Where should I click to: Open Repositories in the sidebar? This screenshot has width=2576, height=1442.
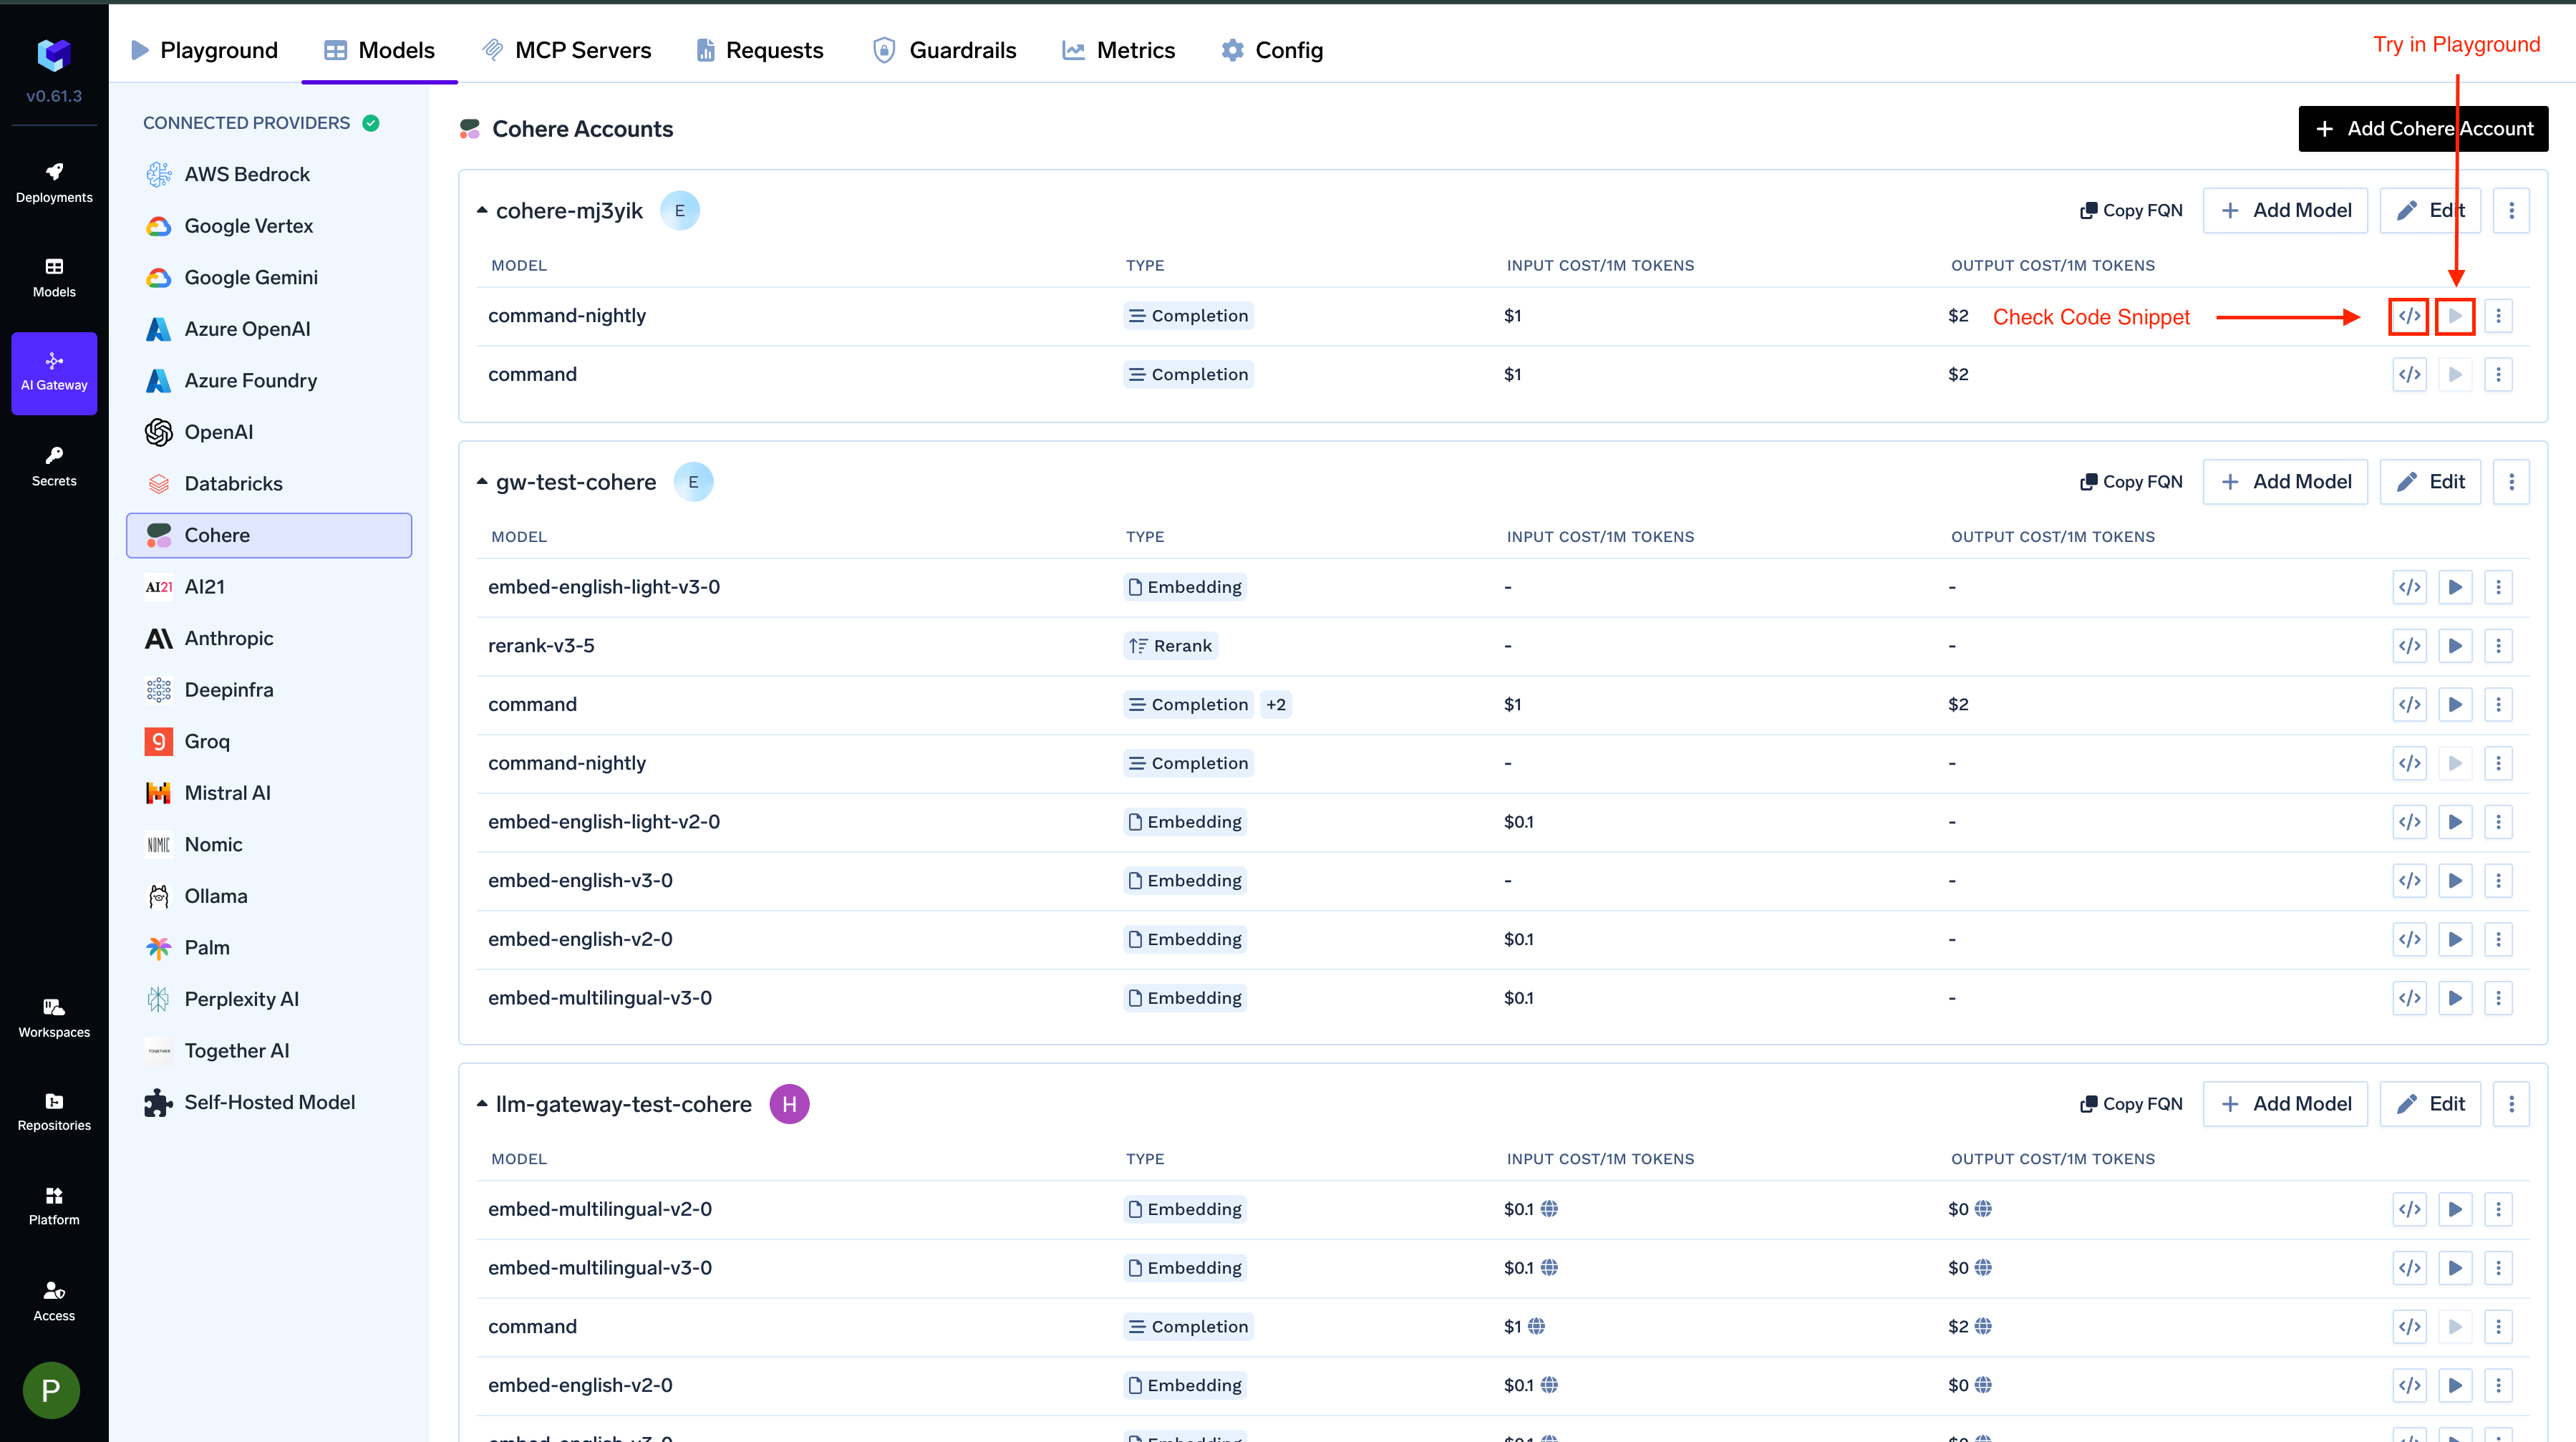point(54,1111)
